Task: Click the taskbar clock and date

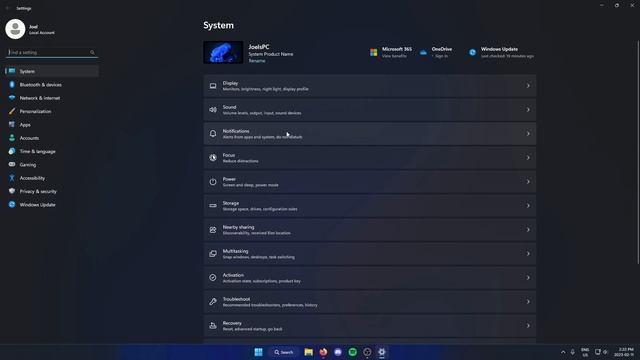Action: click(x=625, y=352)
